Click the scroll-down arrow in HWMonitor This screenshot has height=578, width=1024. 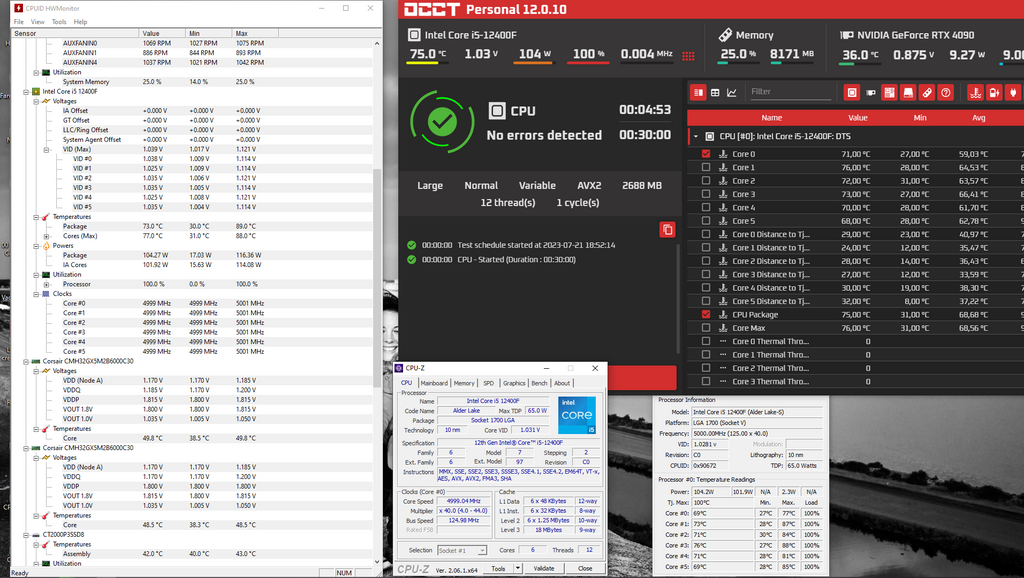pyautogui.click(x=376, y=561)
